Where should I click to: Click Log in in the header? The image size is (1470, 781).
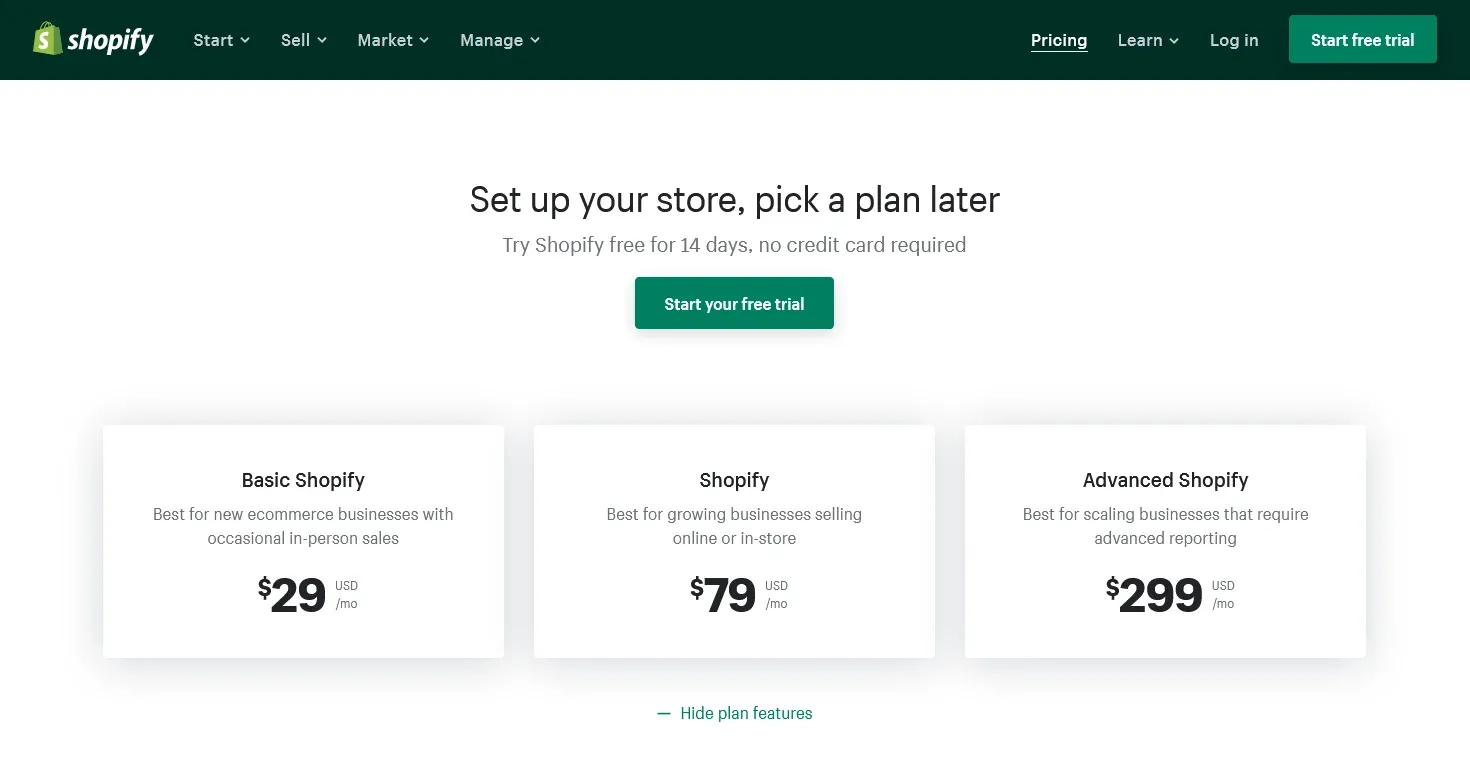[1233, 40]
